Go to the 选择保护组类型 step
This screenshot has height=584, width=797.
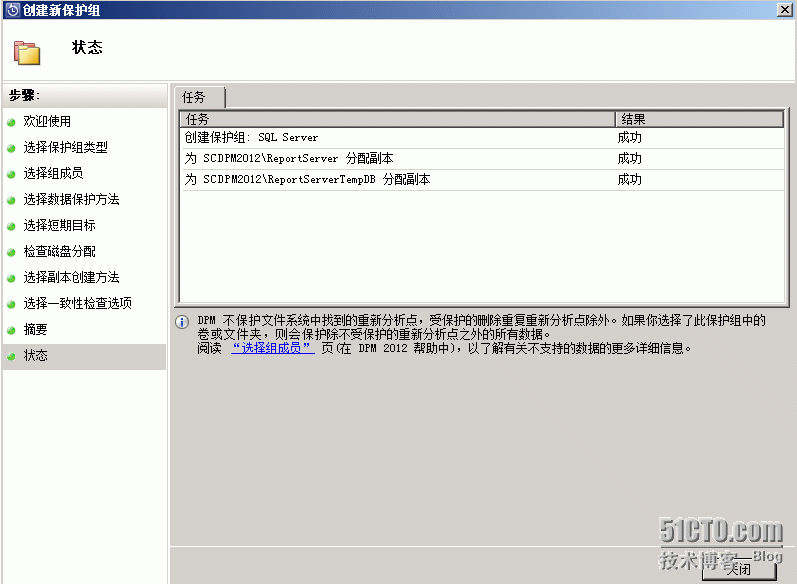66,147
